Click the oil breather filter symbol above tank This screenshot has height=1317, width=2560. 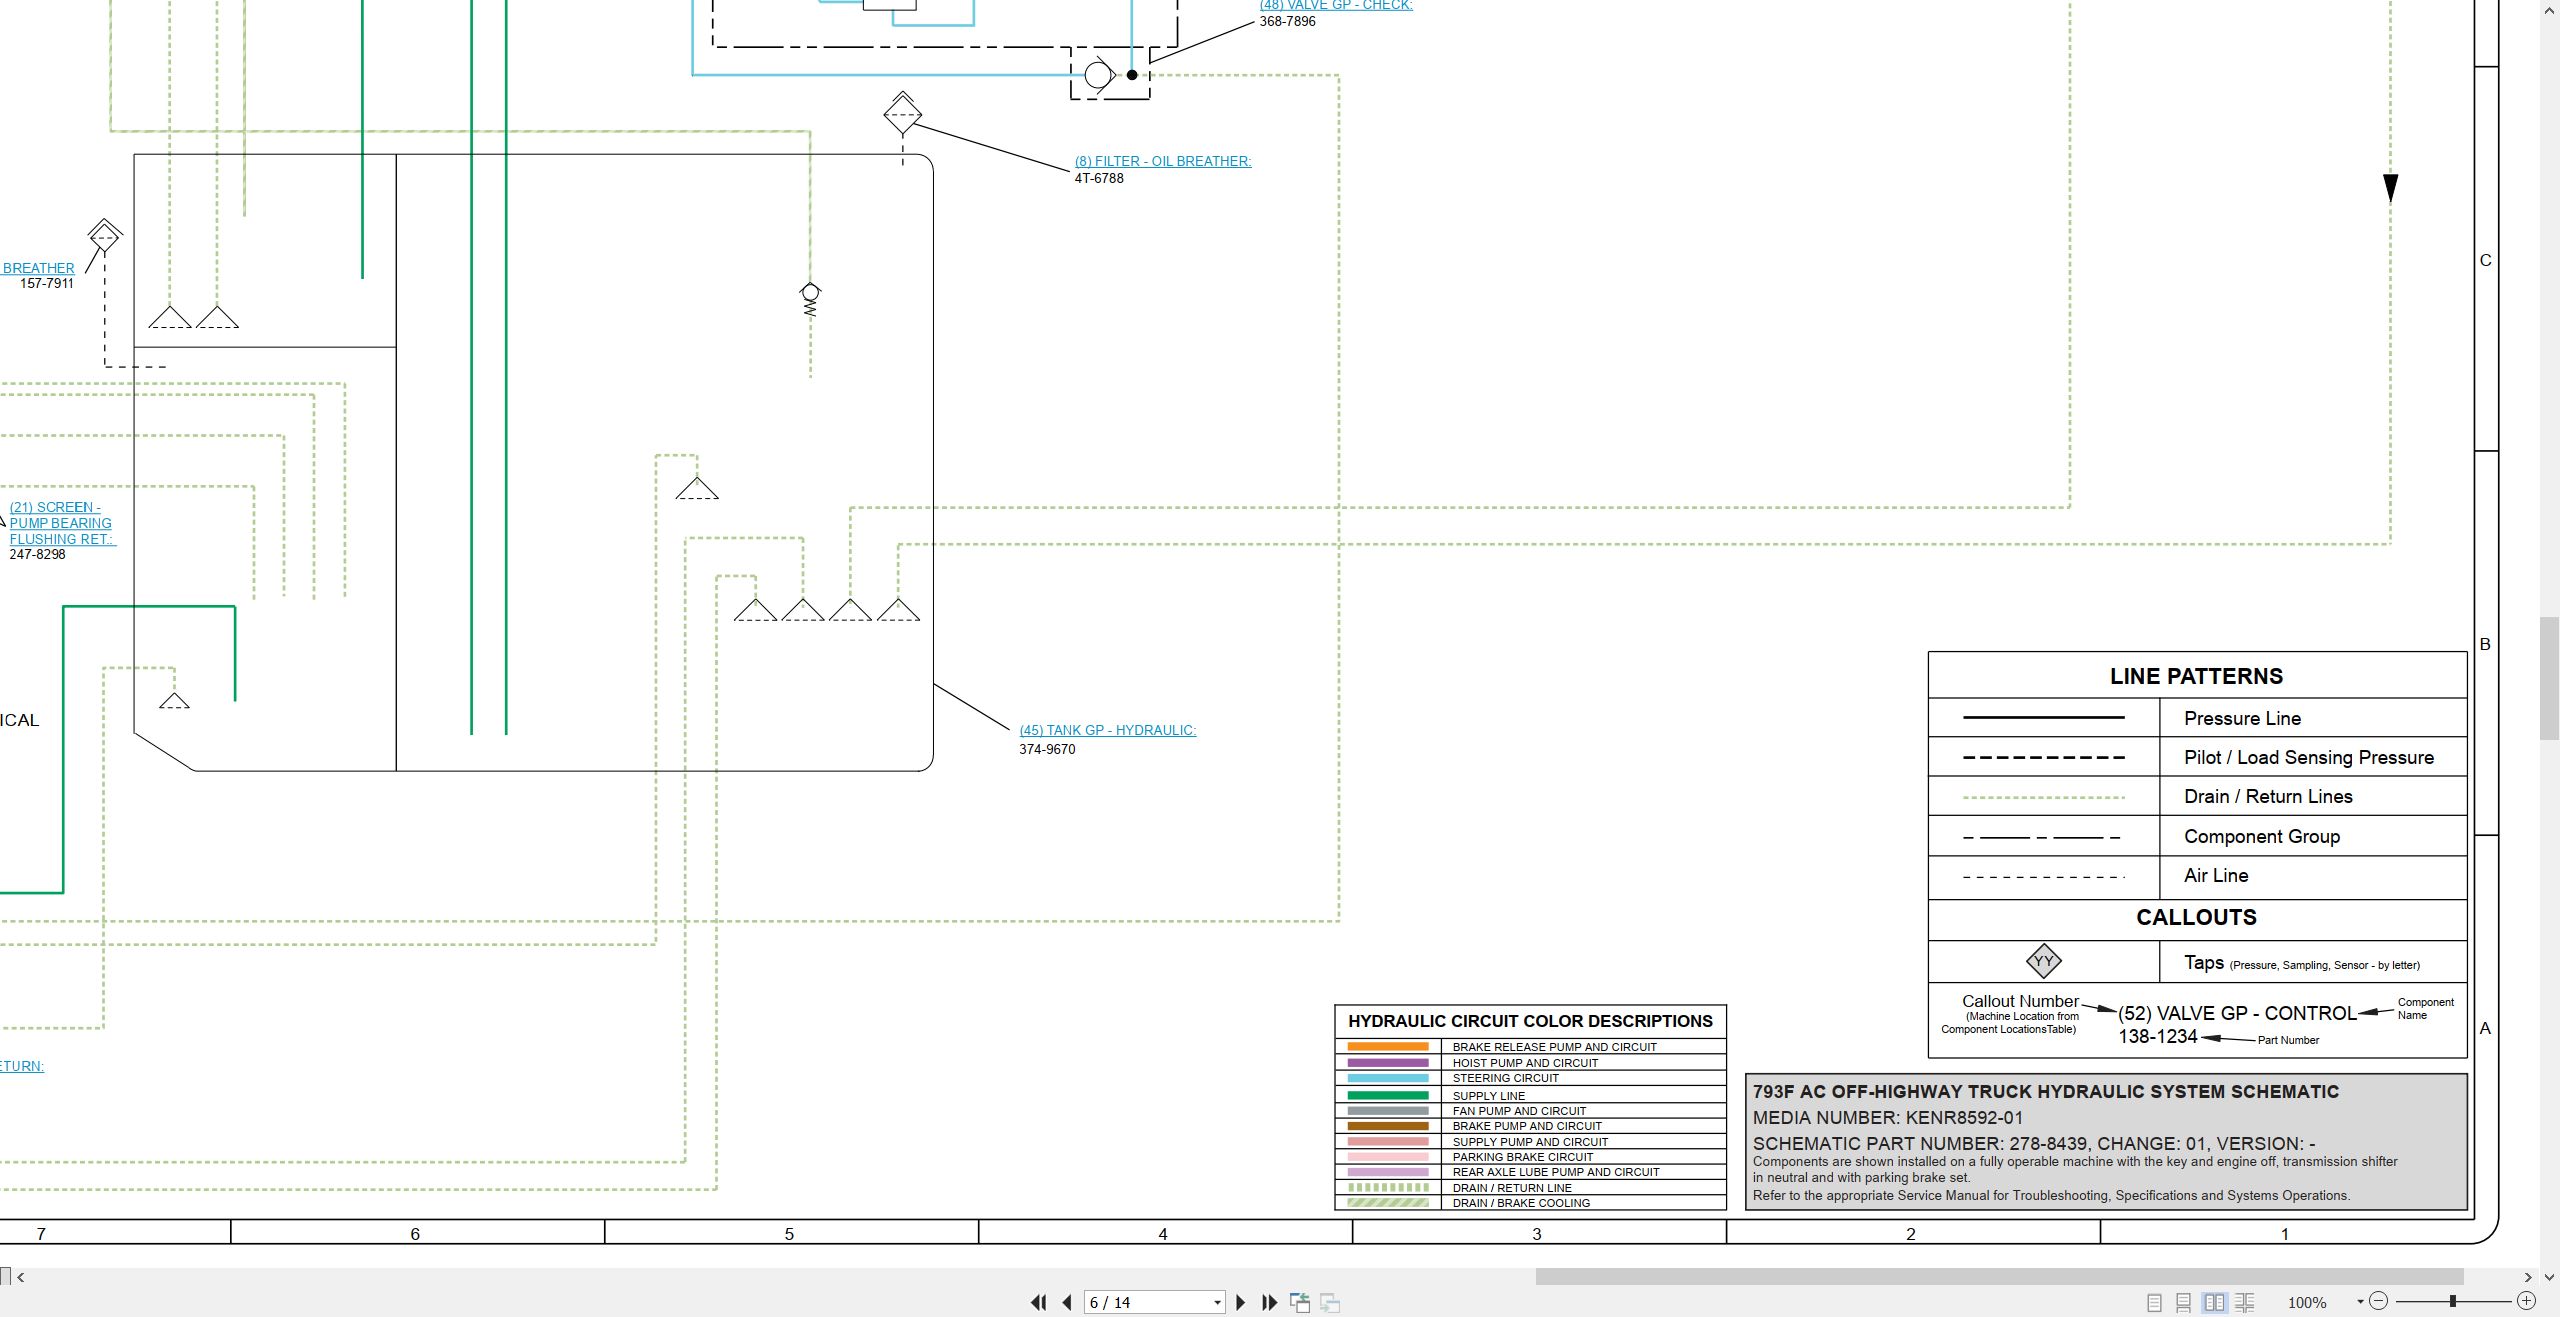(902, 113)
